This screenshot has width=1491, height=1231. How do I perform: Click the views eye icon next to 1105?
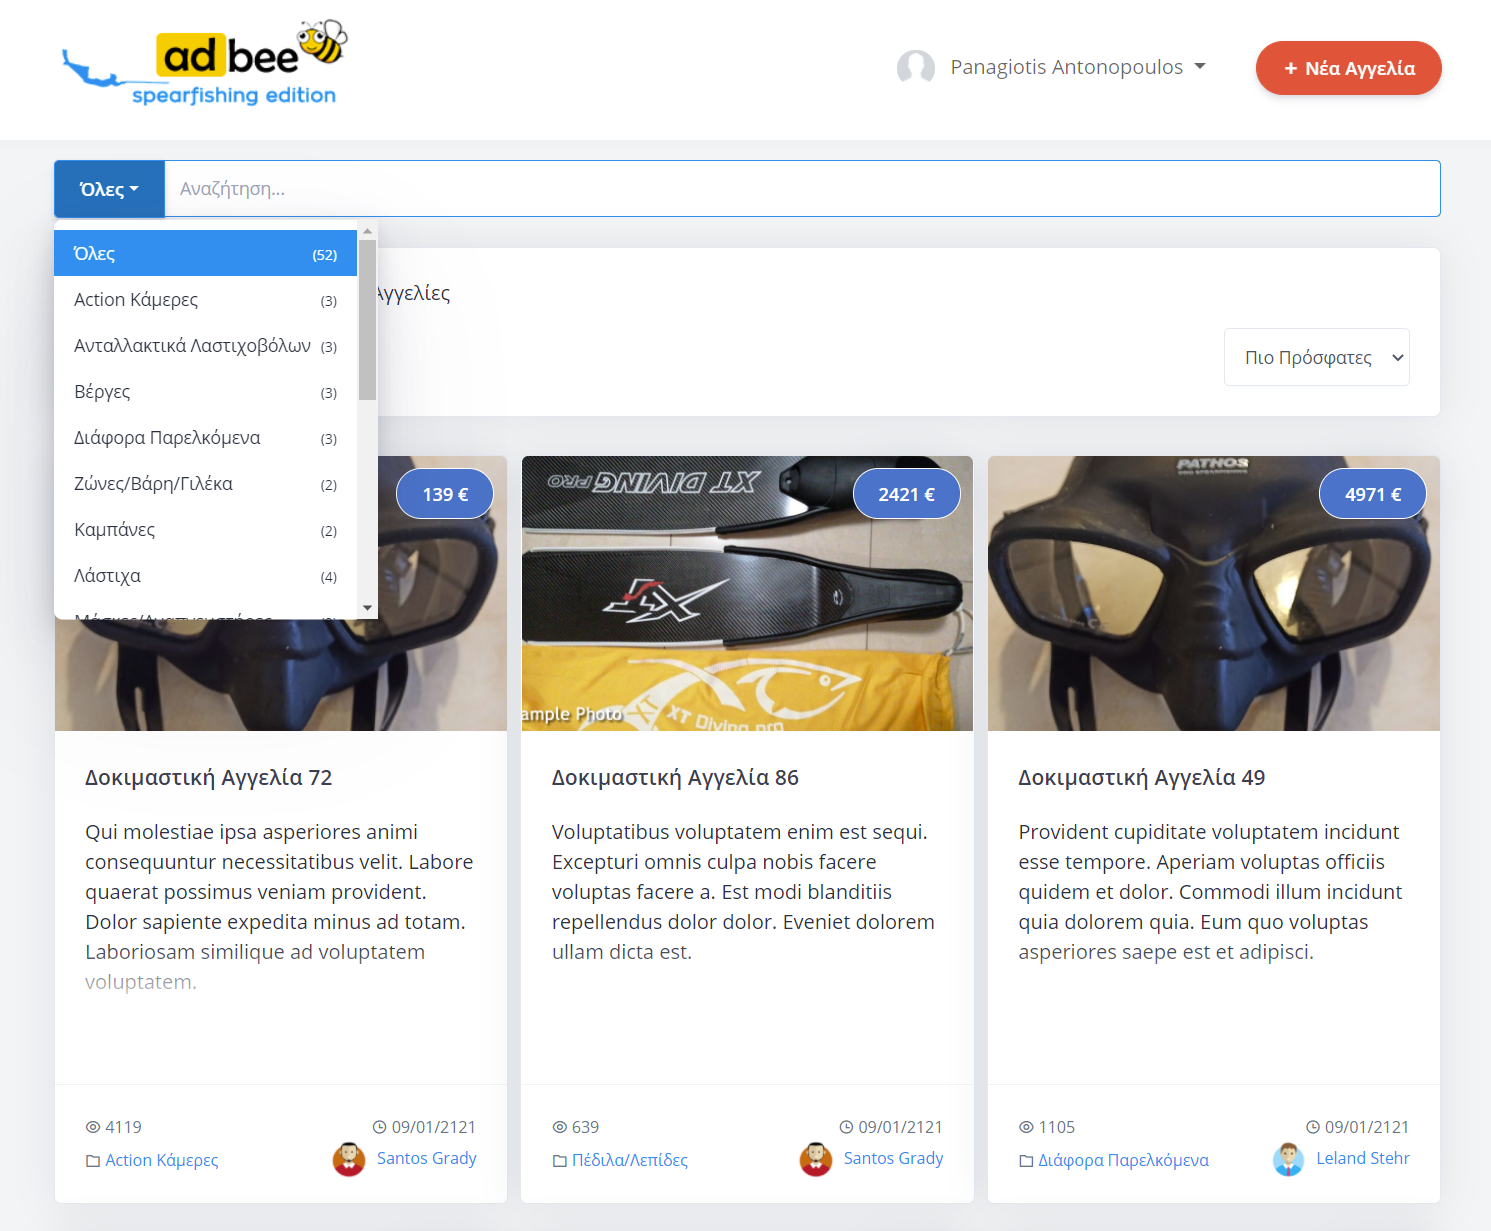(x=1026, y=1127)
